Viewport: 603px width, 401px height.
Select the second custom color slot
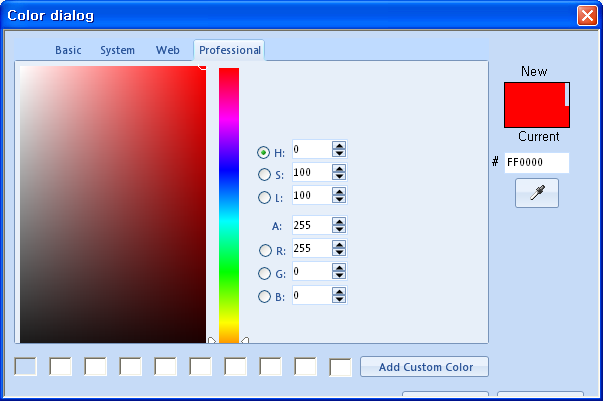pyautogui.click(x=60, y=366)
